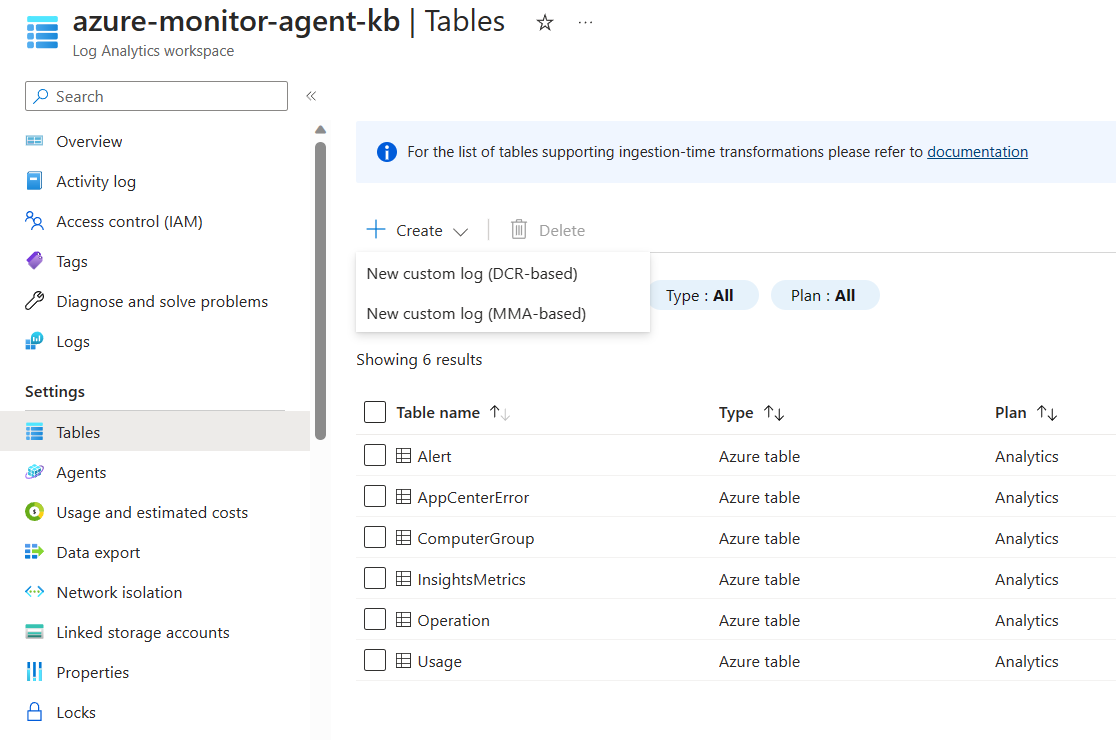Check the box for the Operation table

374,619
